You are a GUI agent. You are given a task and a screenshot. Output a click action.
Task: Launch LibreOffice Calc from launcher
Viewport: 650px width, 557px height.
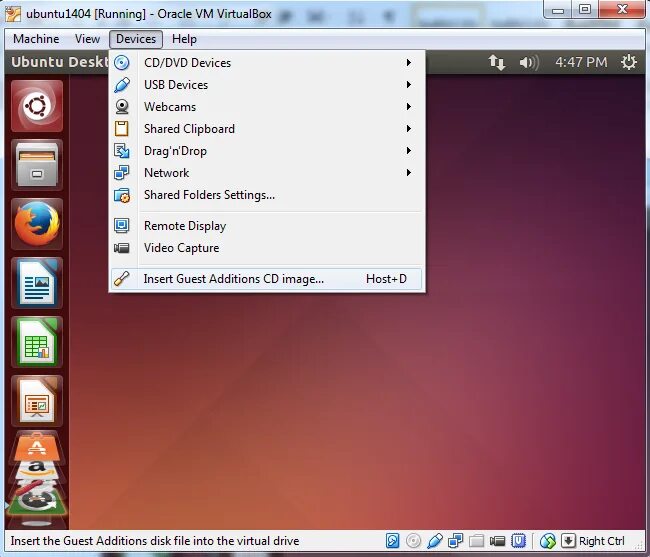pos(37,342)
